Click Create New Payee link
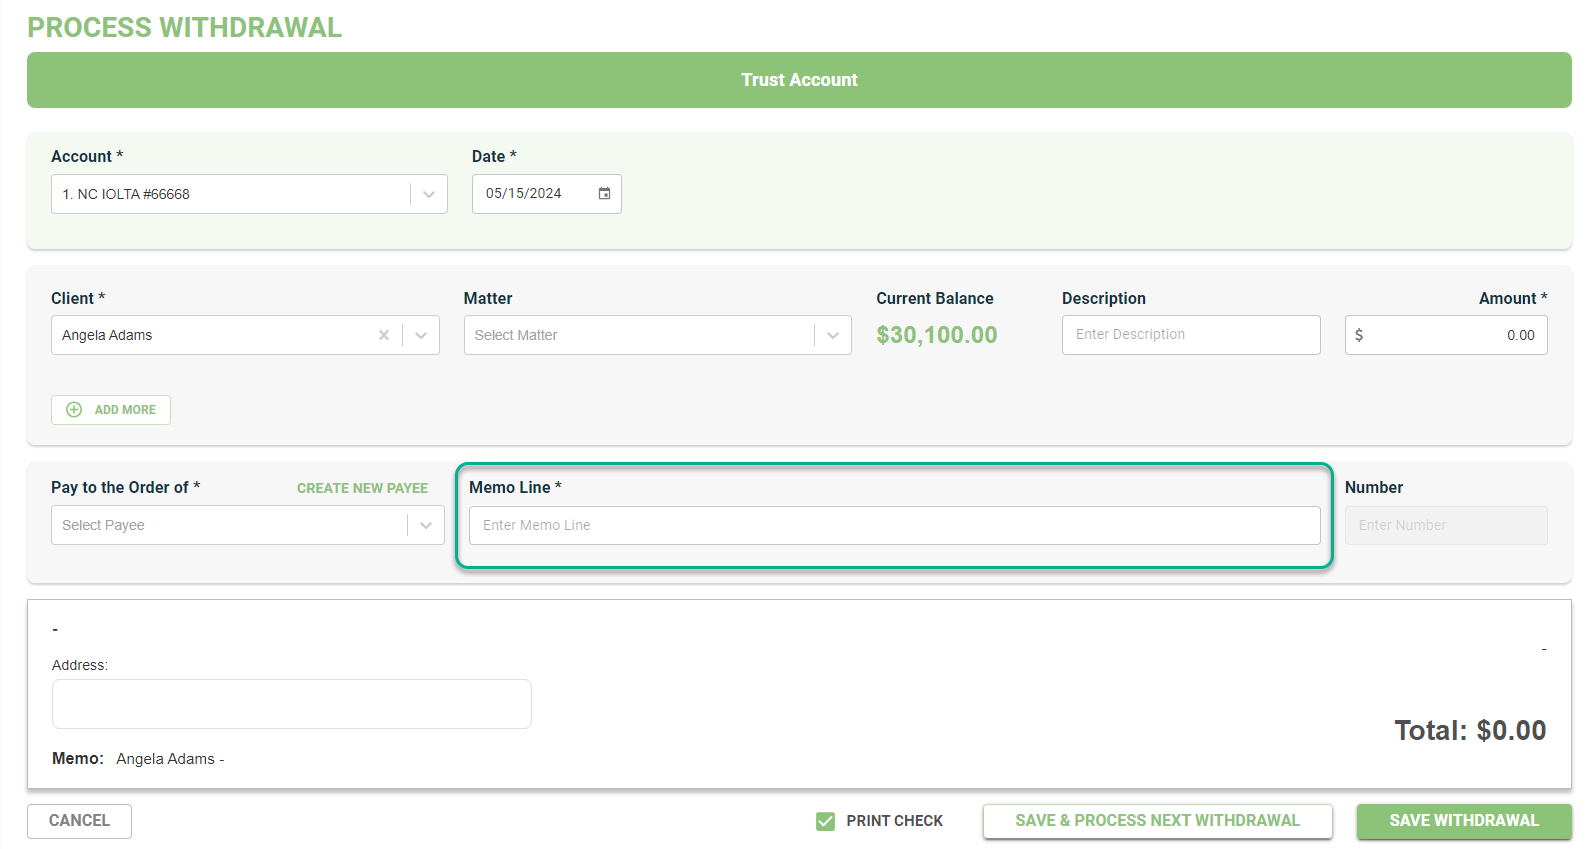 (362, 488)
